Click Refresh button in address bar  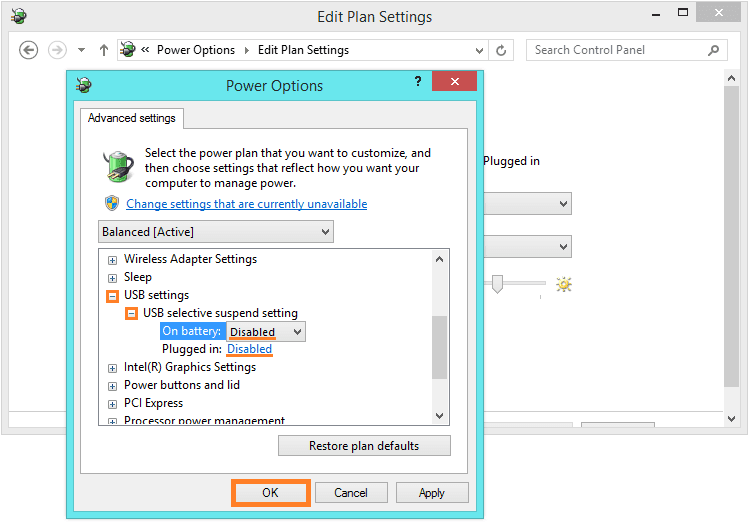[x=501, y=50]
